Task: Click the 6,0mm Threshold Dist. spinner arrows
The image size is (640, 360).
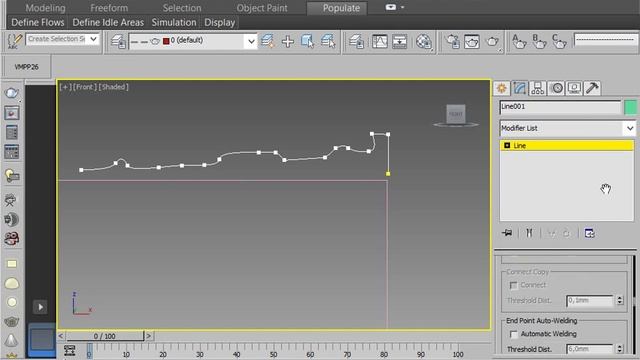Action: (x=620, y=349)
